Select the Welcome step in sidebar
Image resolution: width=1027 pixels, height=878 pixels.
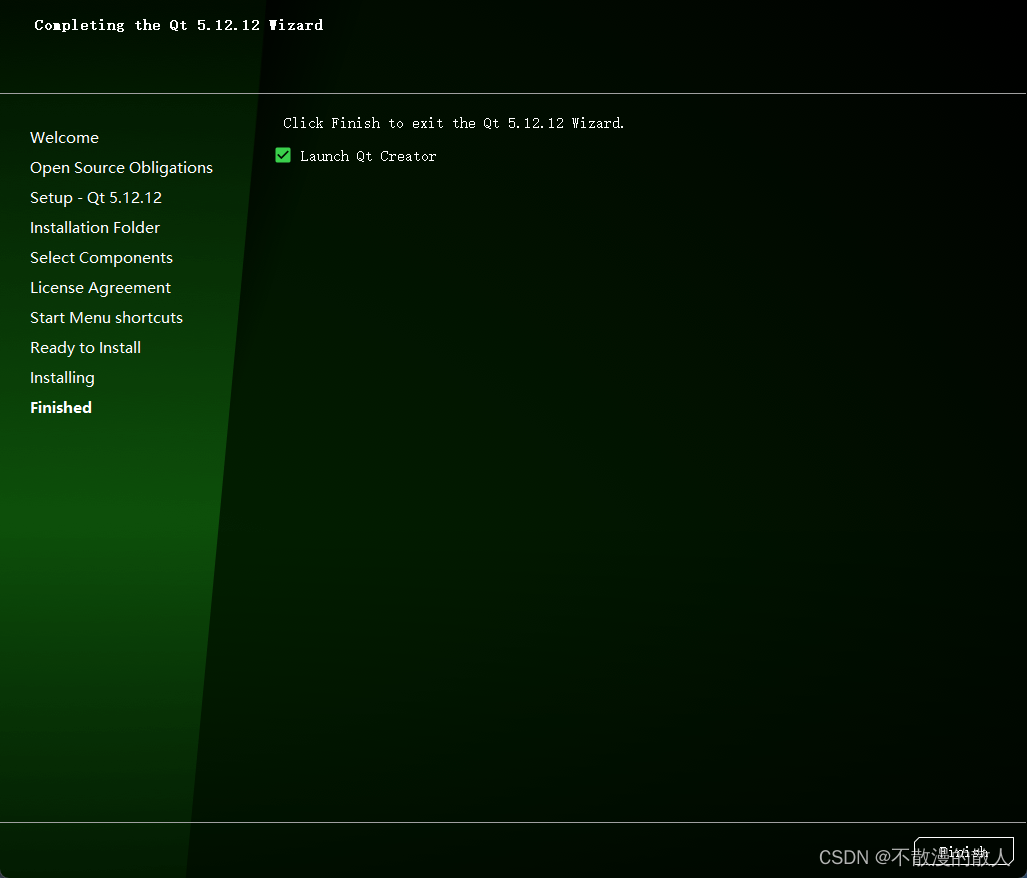(x=64, y=137)
